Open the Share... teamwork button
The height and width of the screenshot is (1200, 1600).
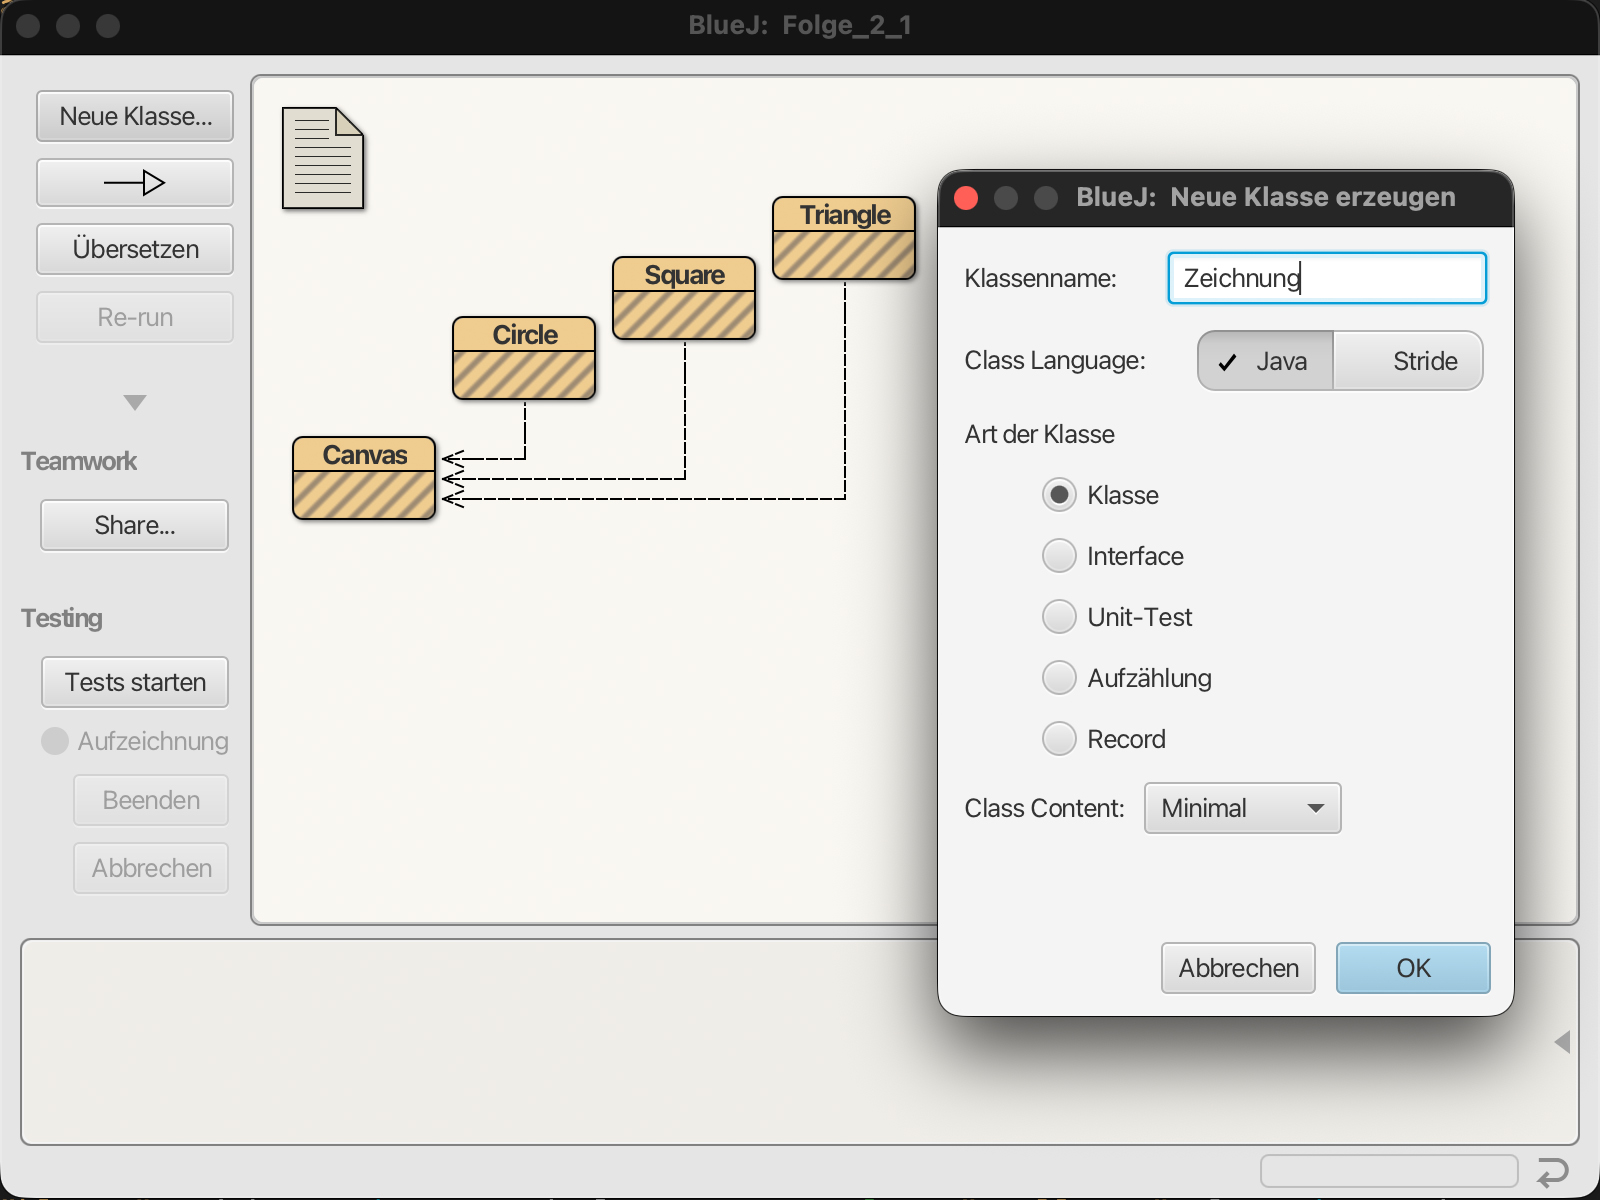[x=135, y=525]
